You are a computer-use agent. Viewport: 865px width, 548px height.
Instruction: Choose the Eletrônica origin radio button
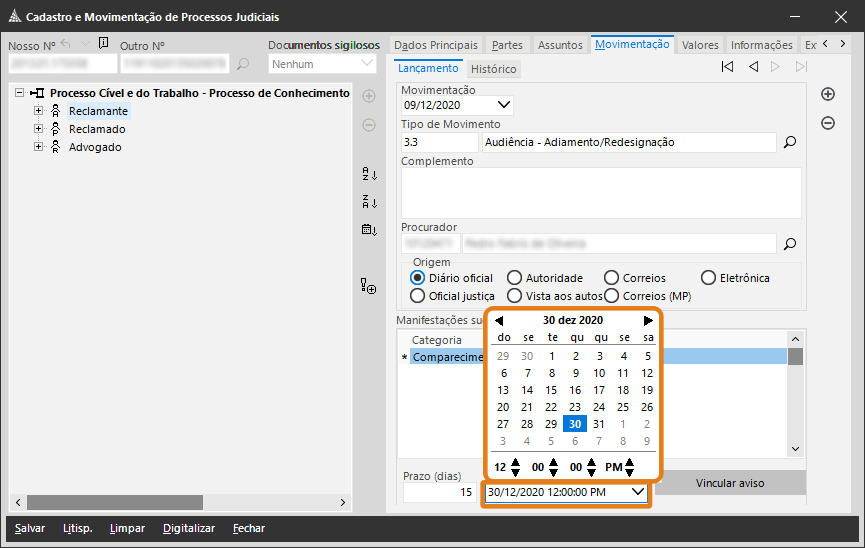click(x=709, y=278)
